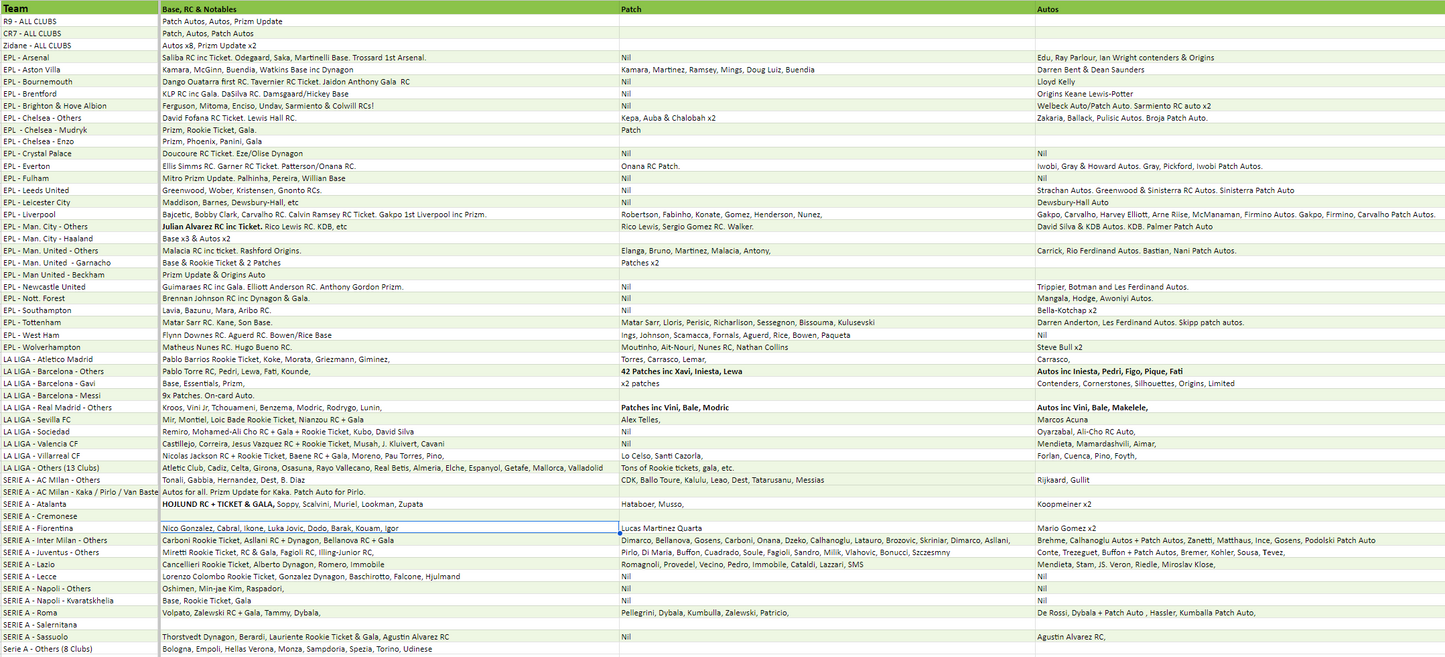The width and height of the screenshot is (1445, 657).
Task: Click the 'Patch' column header
Action: 826,8
